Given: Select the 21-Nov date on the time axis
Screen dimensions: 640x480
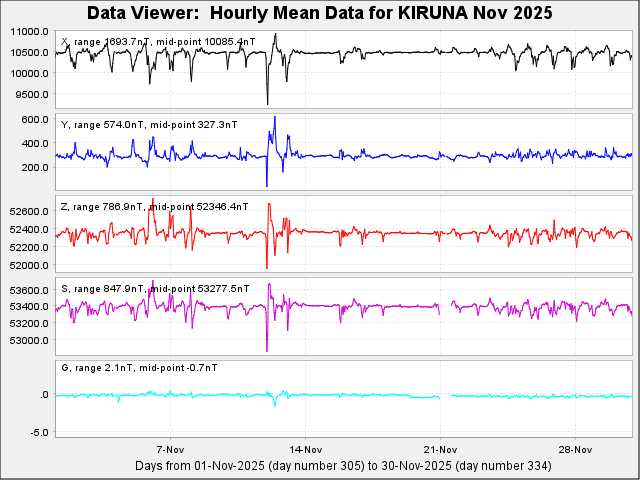Looking at the screenshot, I should point(440,449).
